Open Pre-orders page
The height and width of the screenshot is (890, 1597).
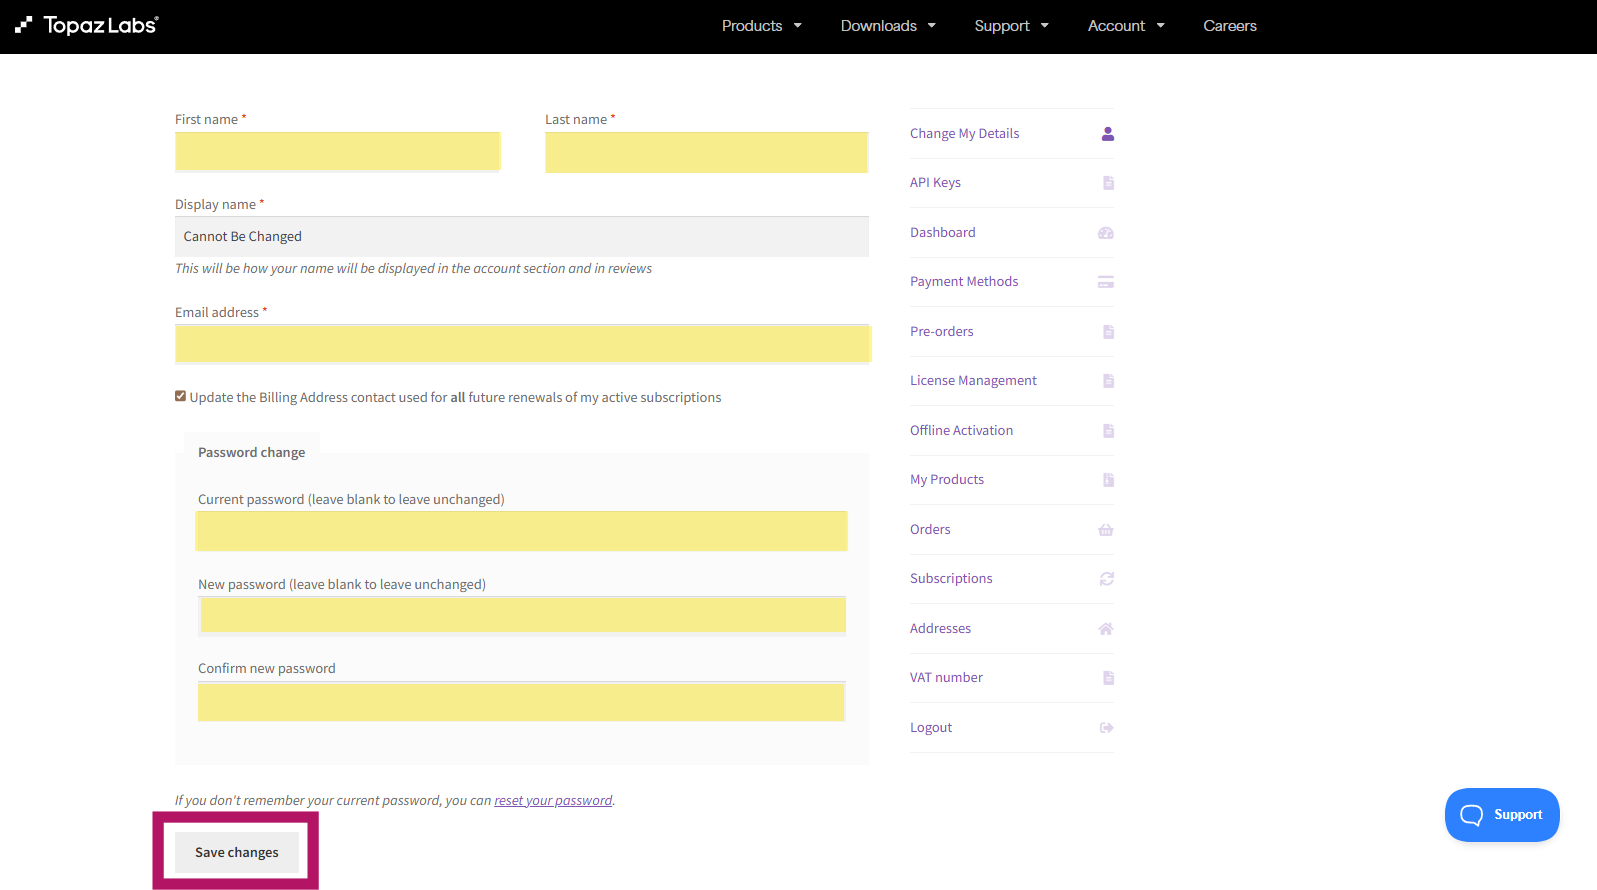(942, 332)
